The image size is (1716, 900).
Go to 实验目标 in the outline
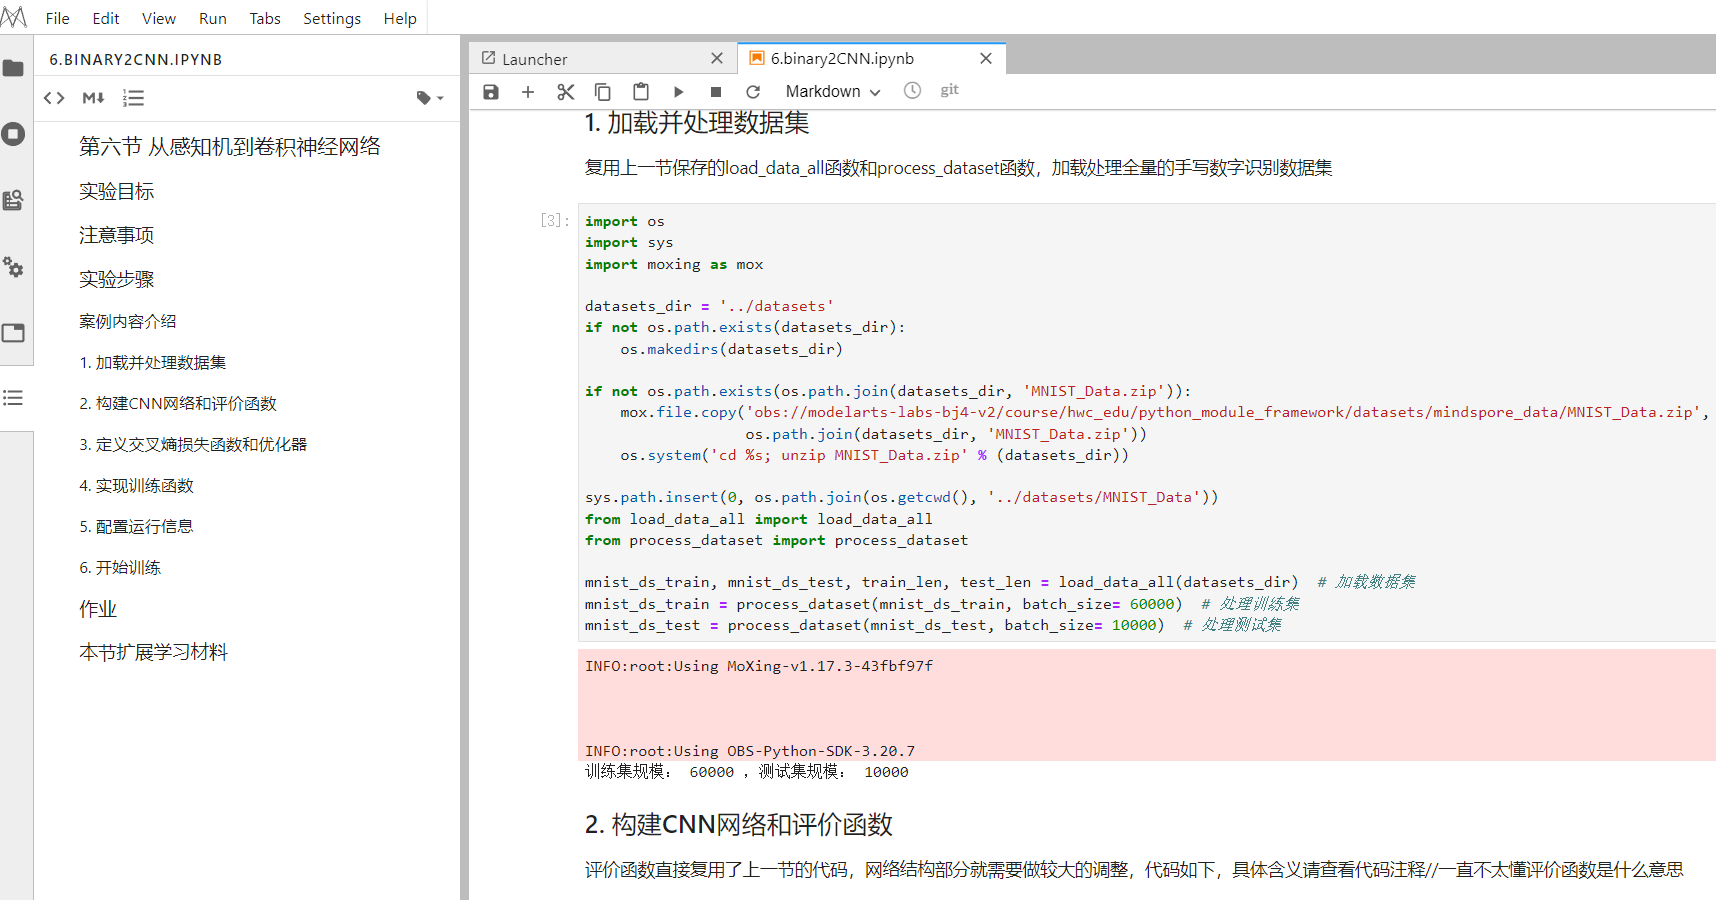(117, 191)
